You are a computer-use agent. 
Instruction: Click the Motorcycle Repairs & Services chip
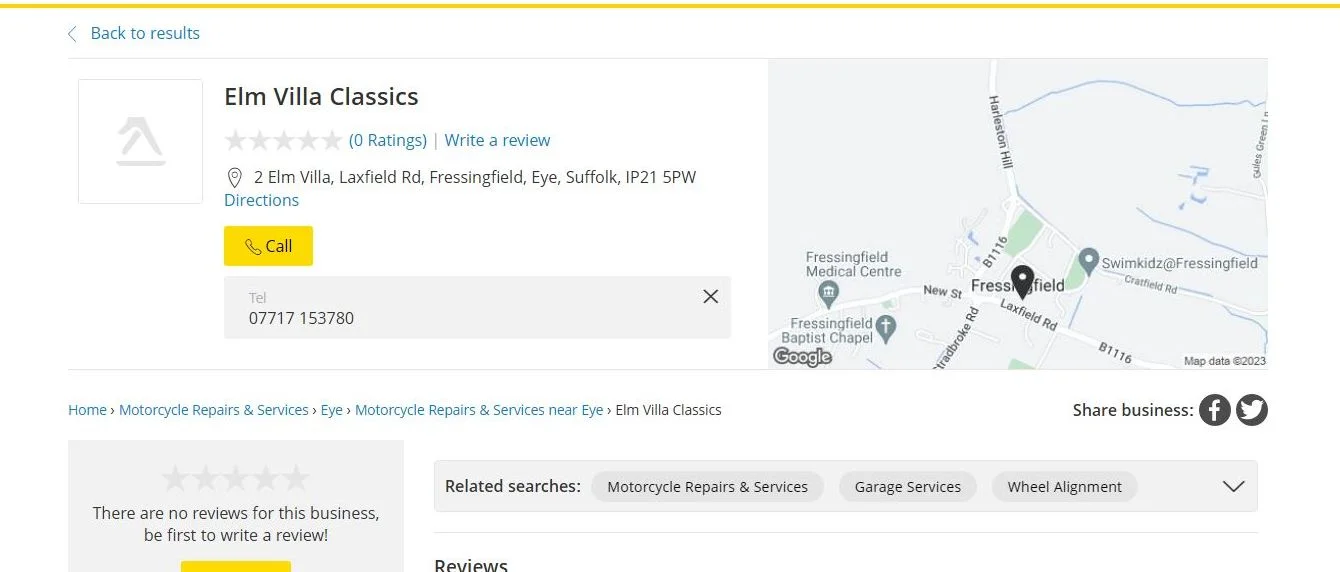click(707, 487)
